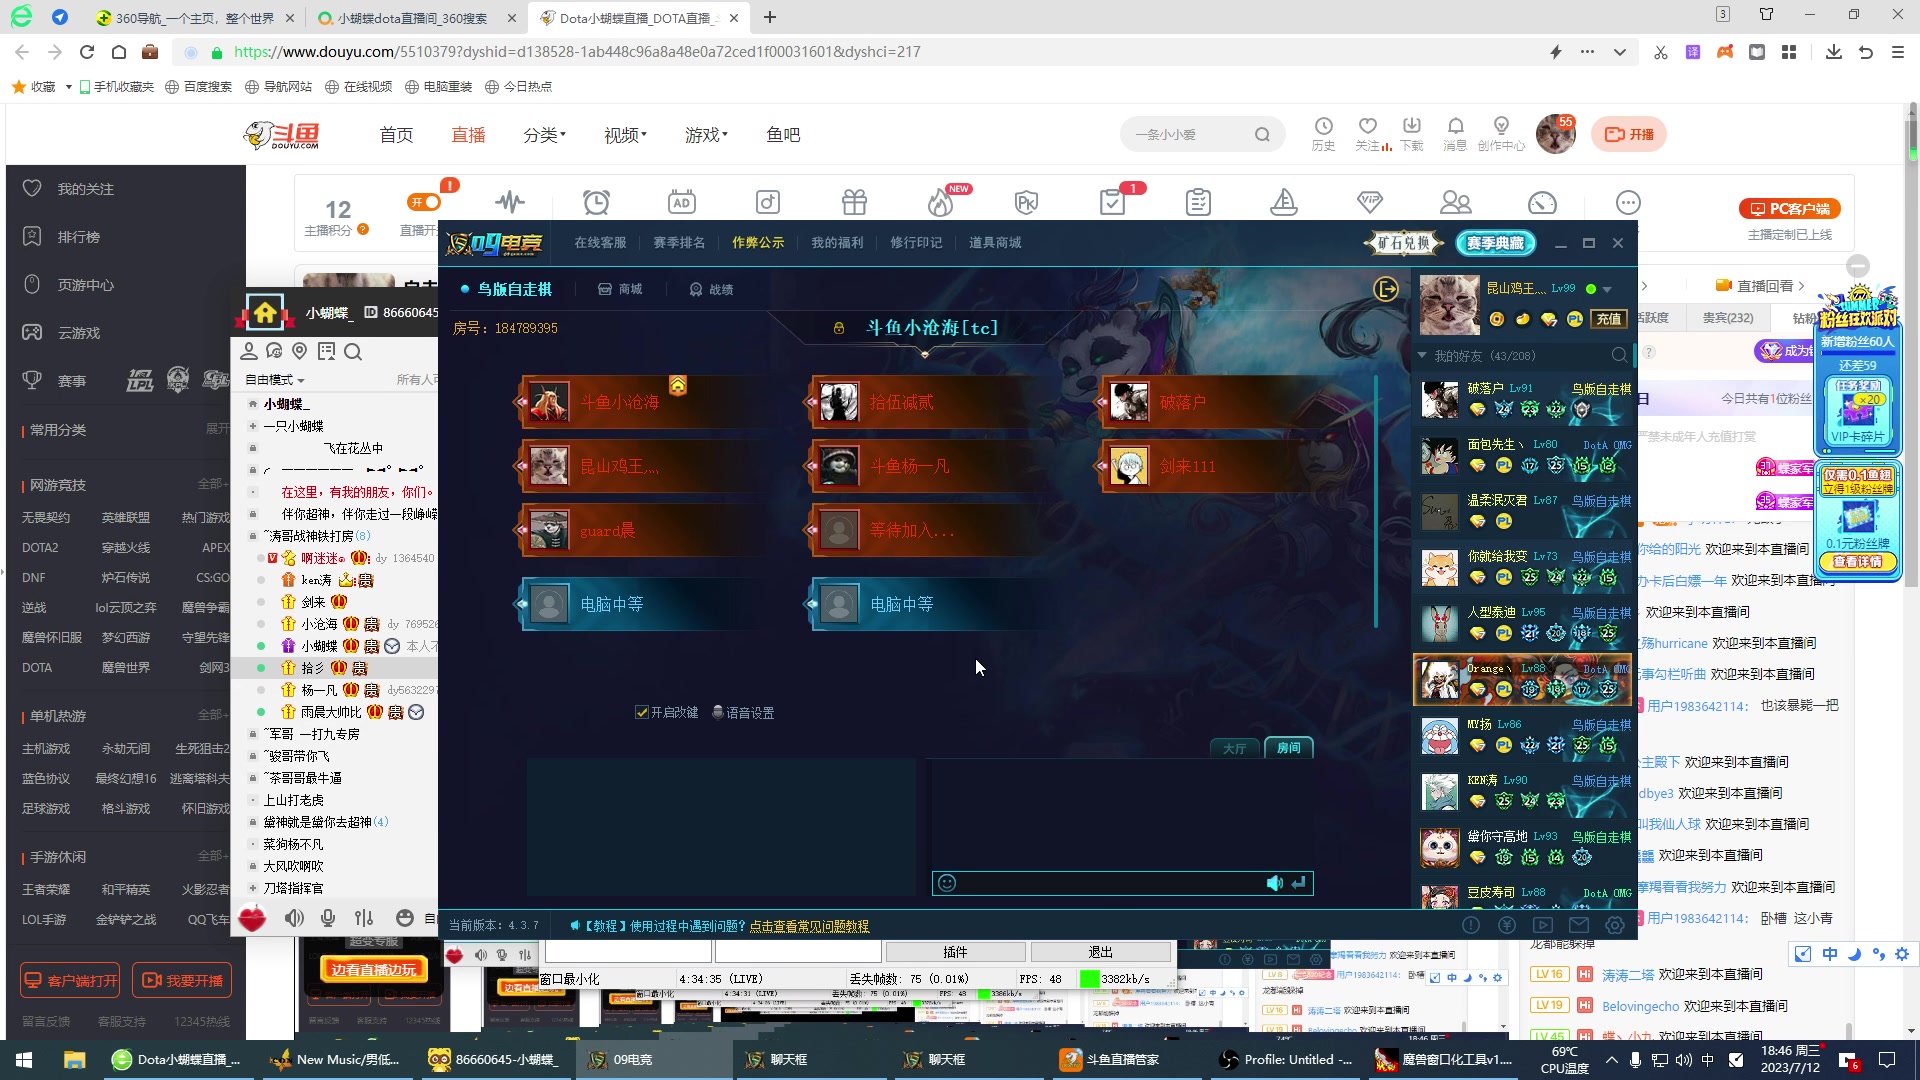Toggle the 开启改键 checkbox
The image size is (1920, 1080).
(642, 712)
